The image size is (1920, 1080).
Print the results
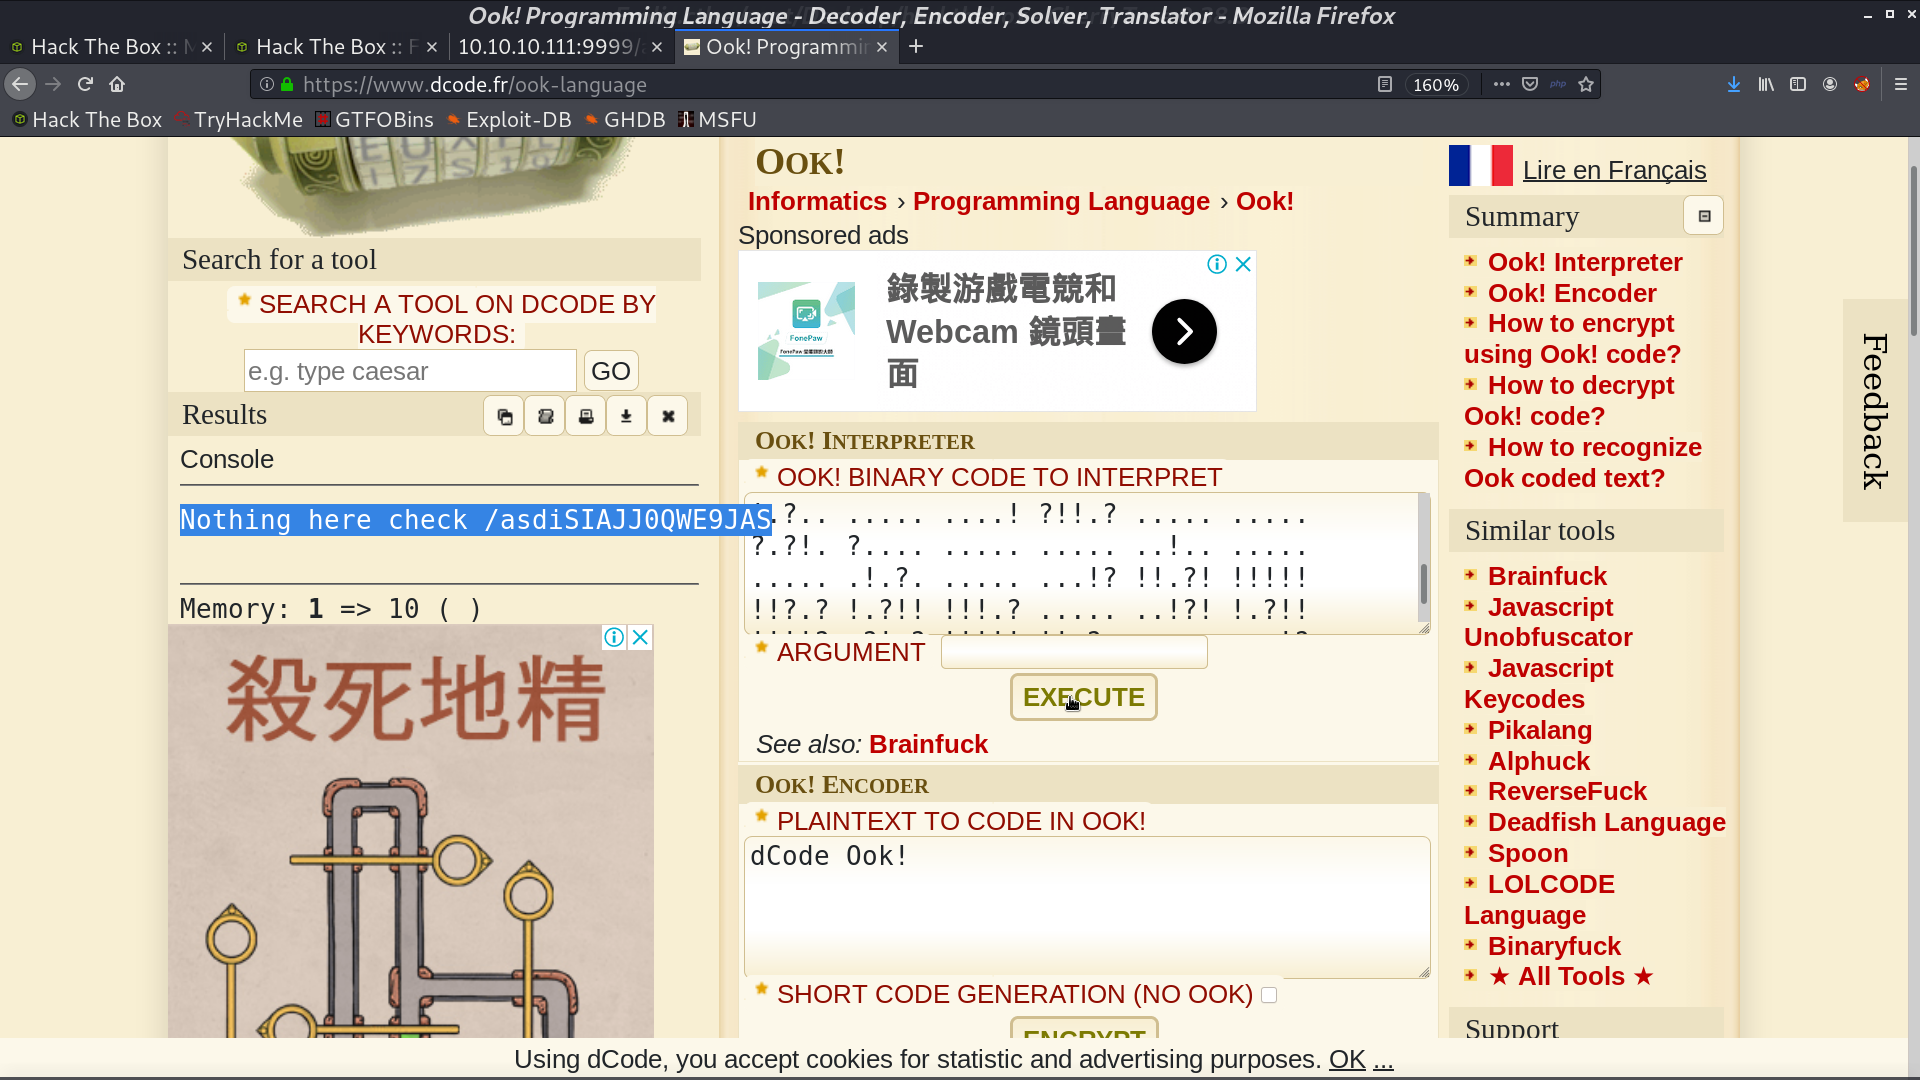coord(586,416)
